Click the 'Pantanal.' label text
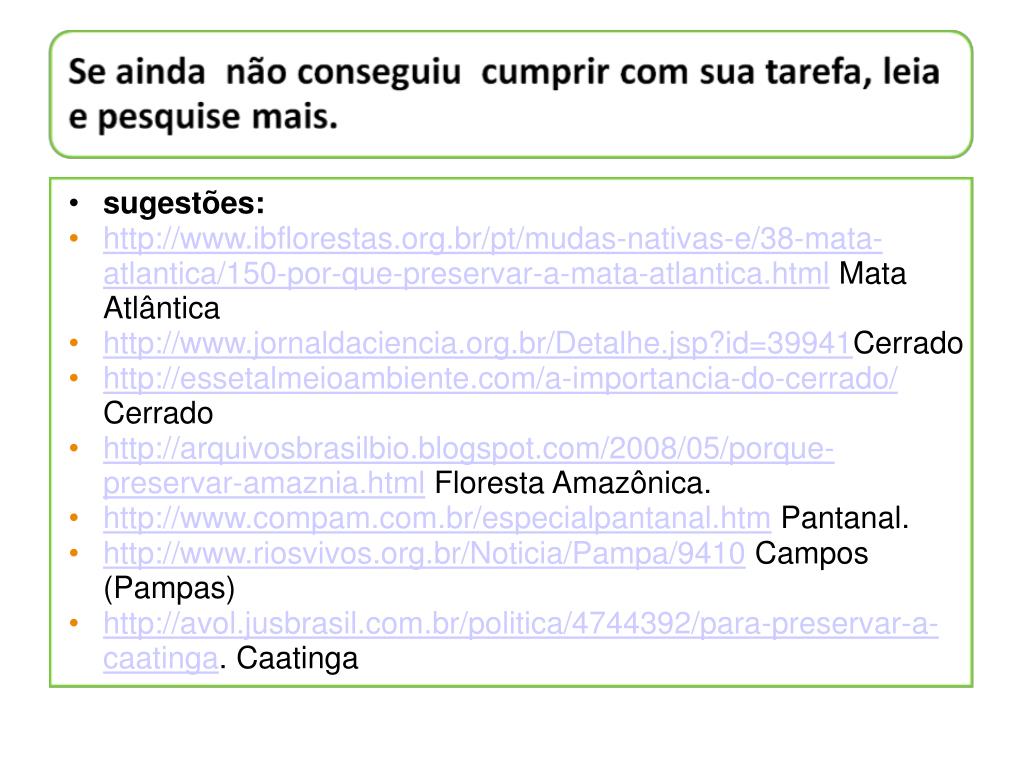This screenshot has width=1023, height=767. pos(845,519)
